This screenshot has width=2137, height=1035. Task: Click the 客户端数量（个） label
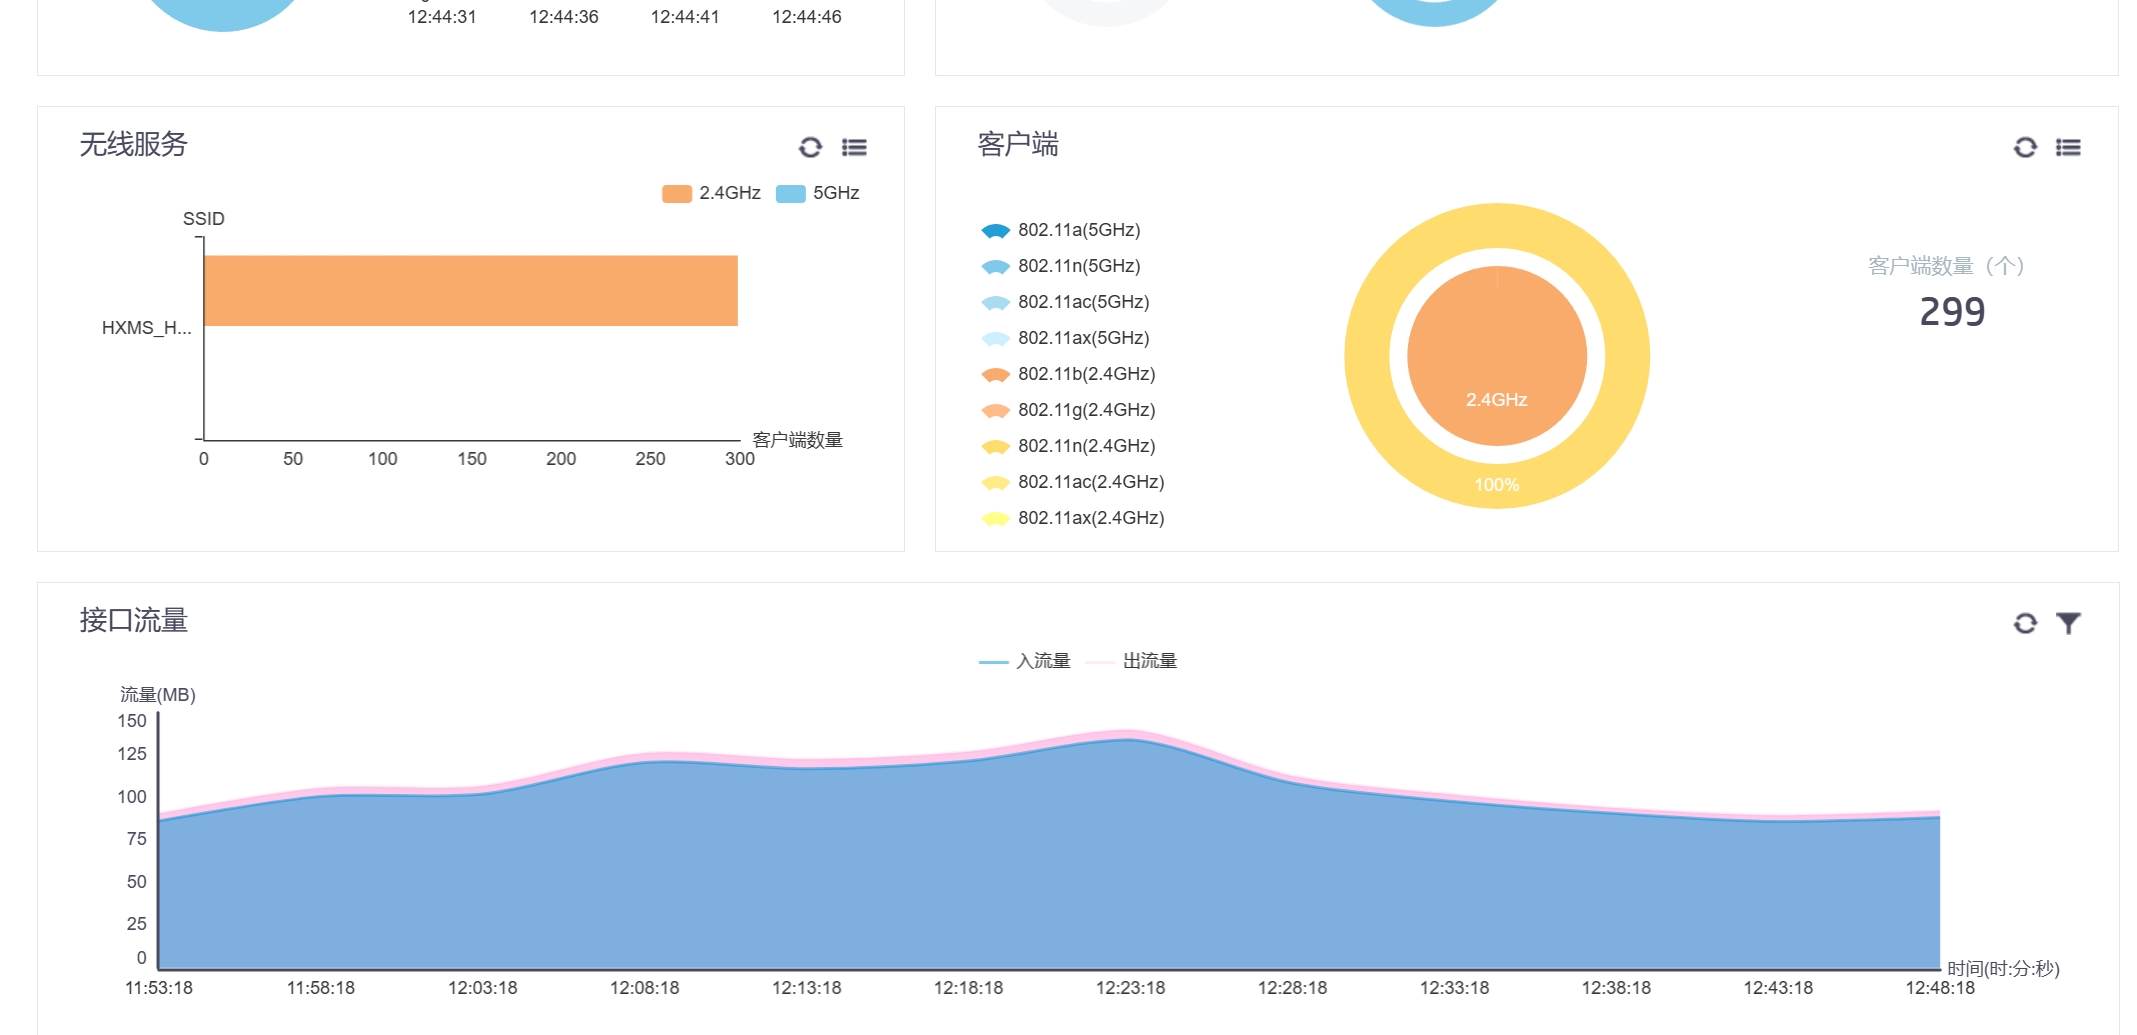[x=1946, y=266]
